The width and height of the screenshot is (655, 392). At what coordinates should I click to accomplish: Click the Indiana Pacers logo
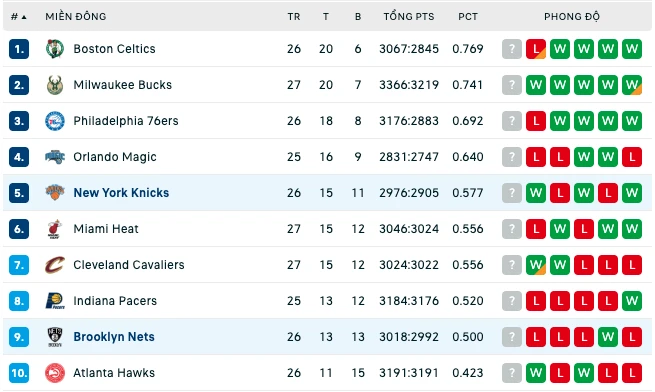tap(55, 301)
